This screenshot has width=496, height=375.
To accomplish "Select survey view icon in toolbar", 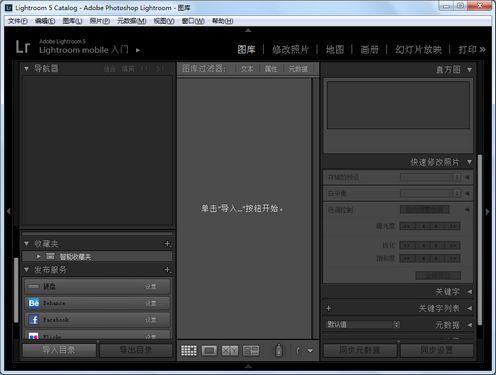I will (x=251, y=351).
